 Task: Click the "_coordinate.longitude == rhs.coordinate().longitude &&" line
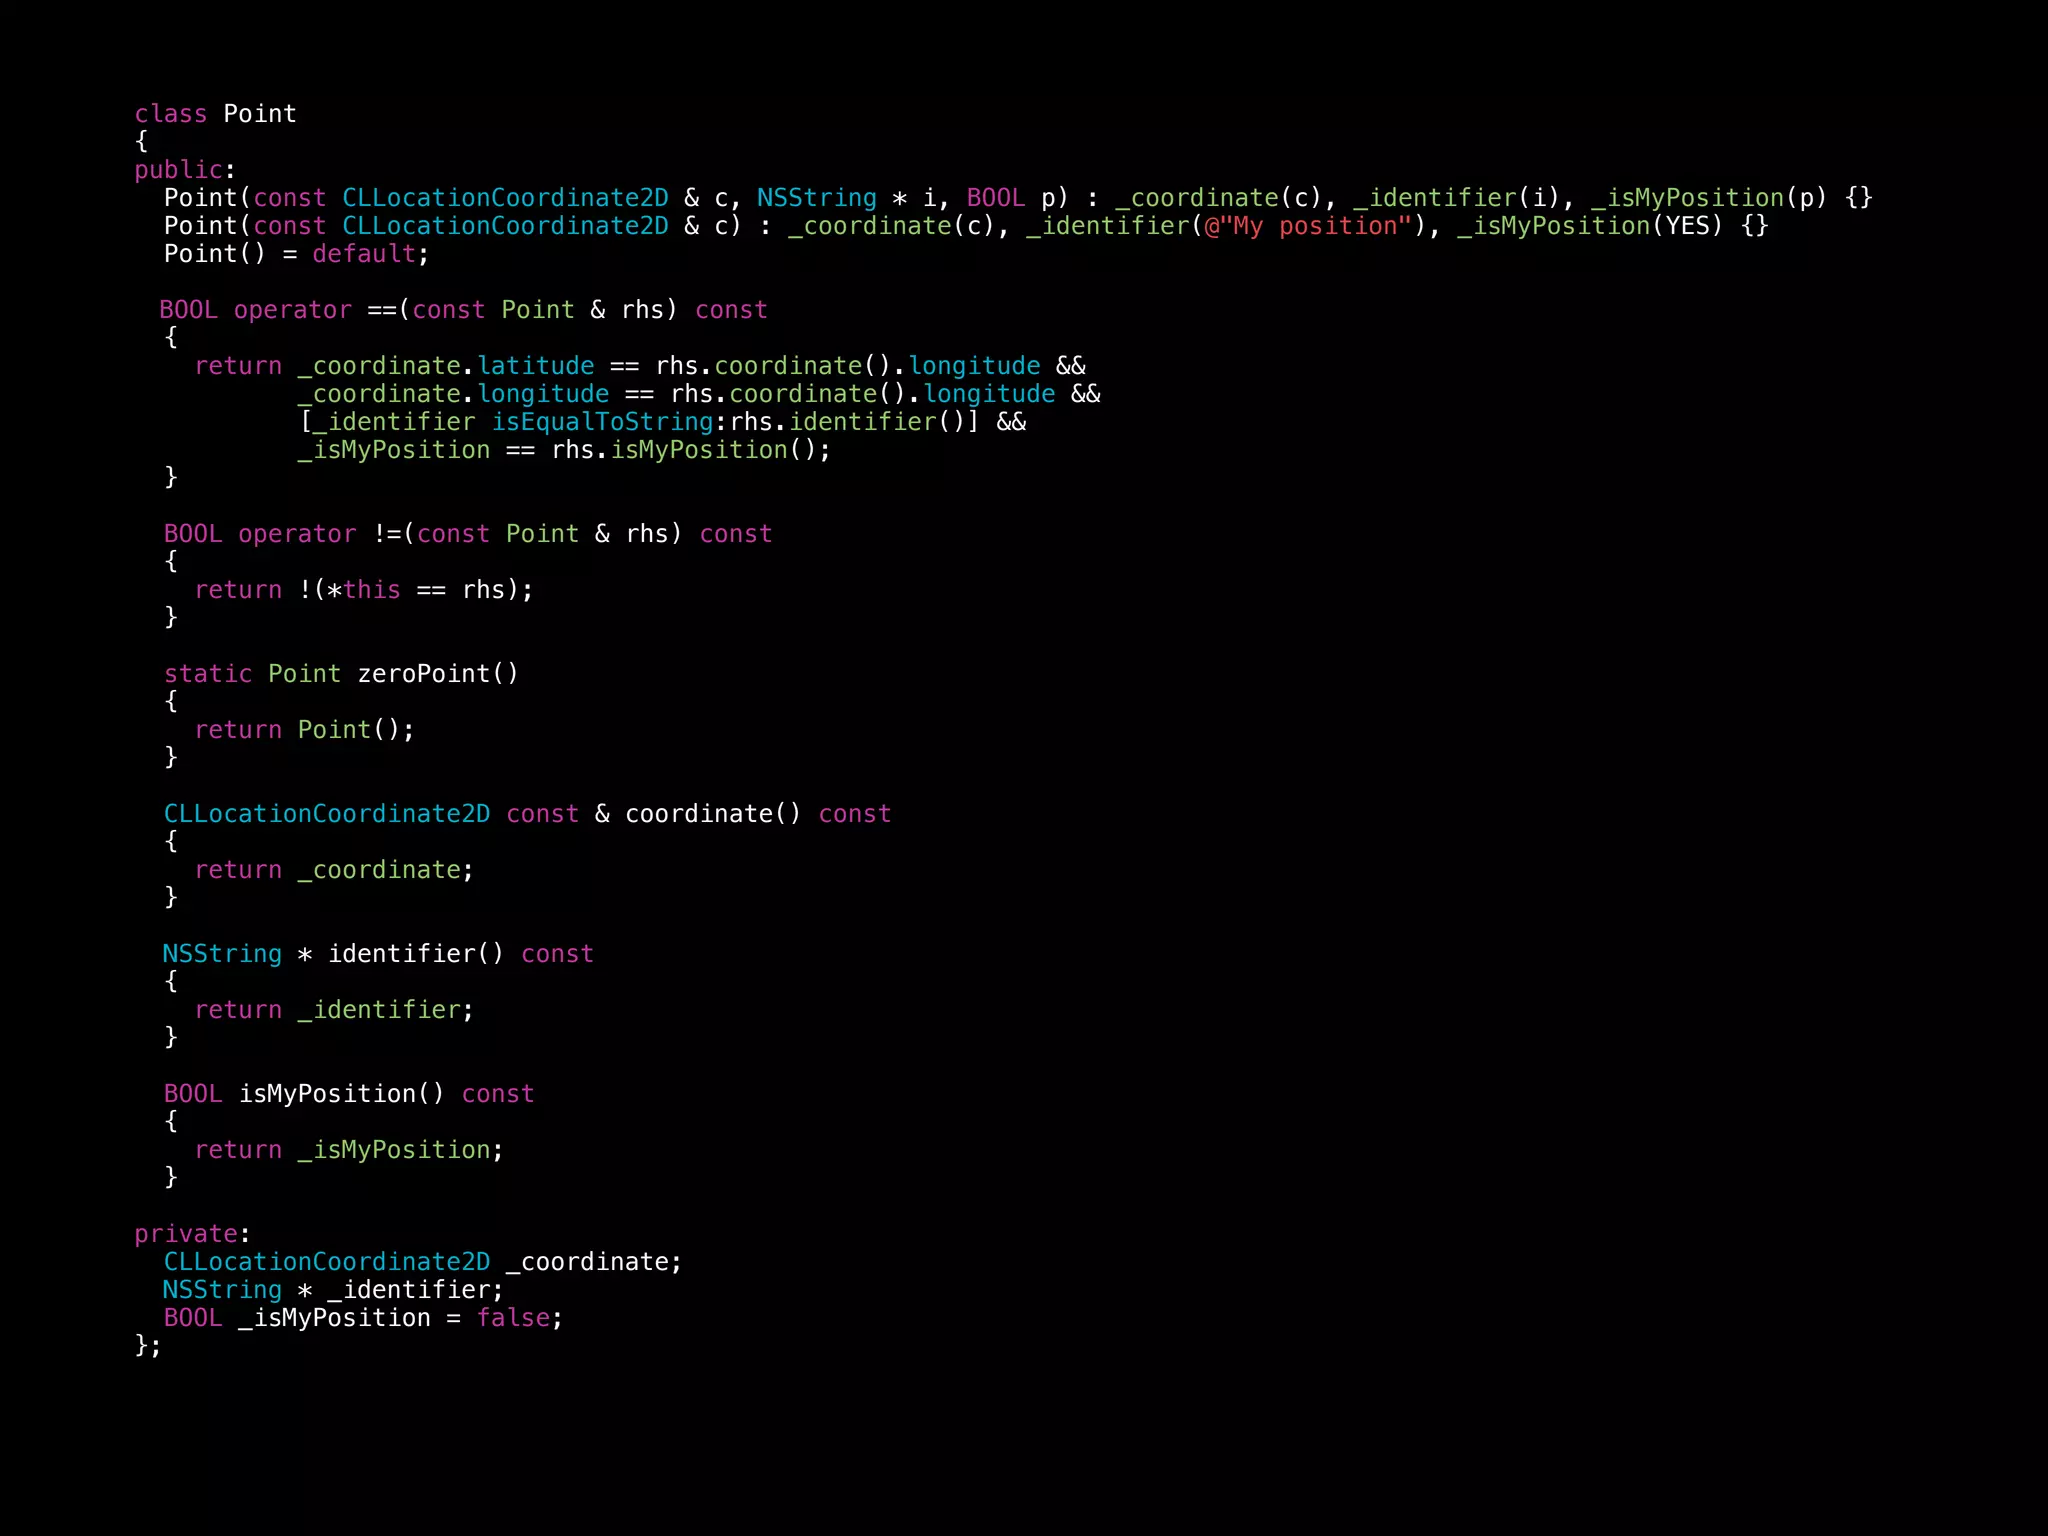click(x=699, y=394)
